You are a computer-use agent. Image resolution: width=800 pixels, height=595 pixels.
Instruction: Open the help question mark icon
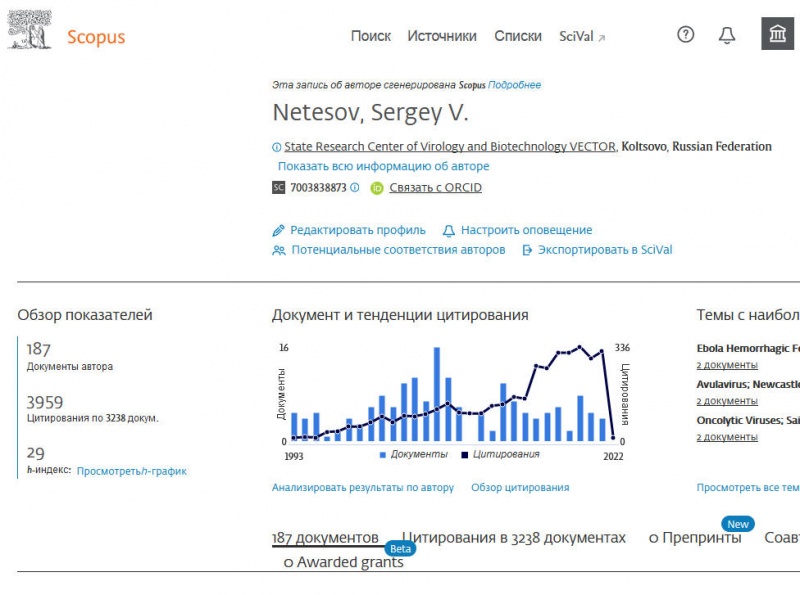point(685,35)
